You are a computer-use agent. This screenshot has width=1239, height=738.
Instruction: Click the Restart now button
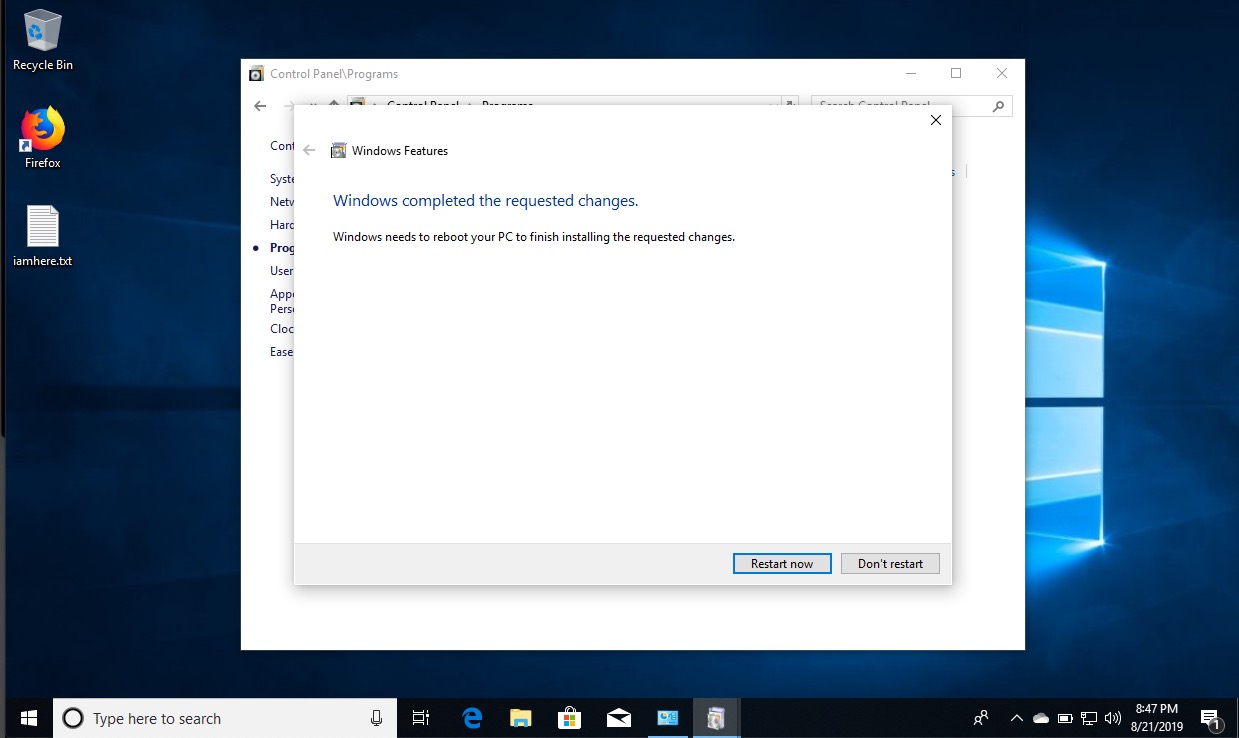pyautogui.click(x=781, y=564)
